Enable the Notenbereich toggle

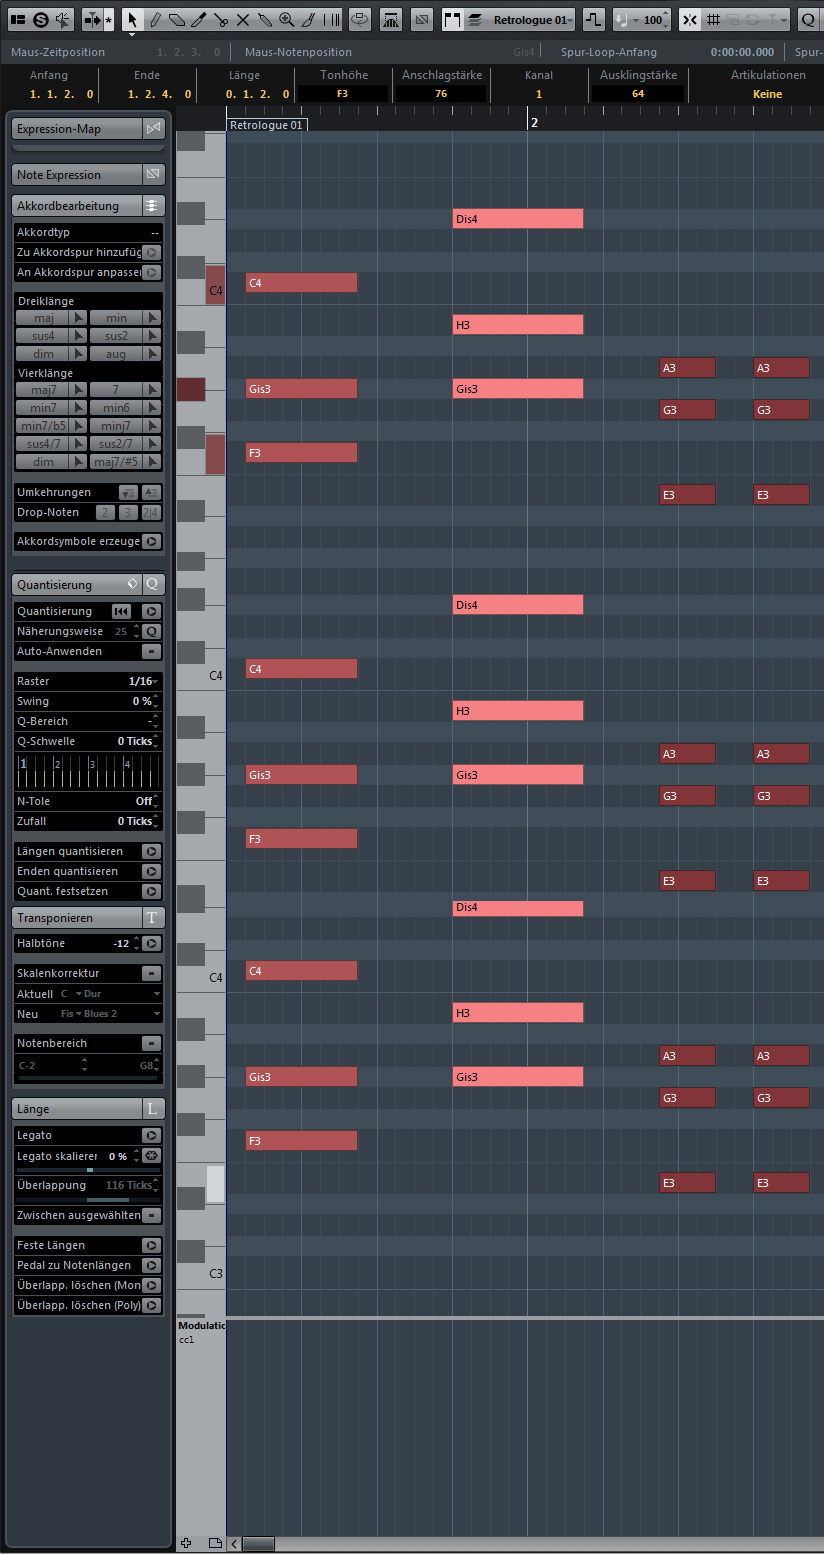151,1043
